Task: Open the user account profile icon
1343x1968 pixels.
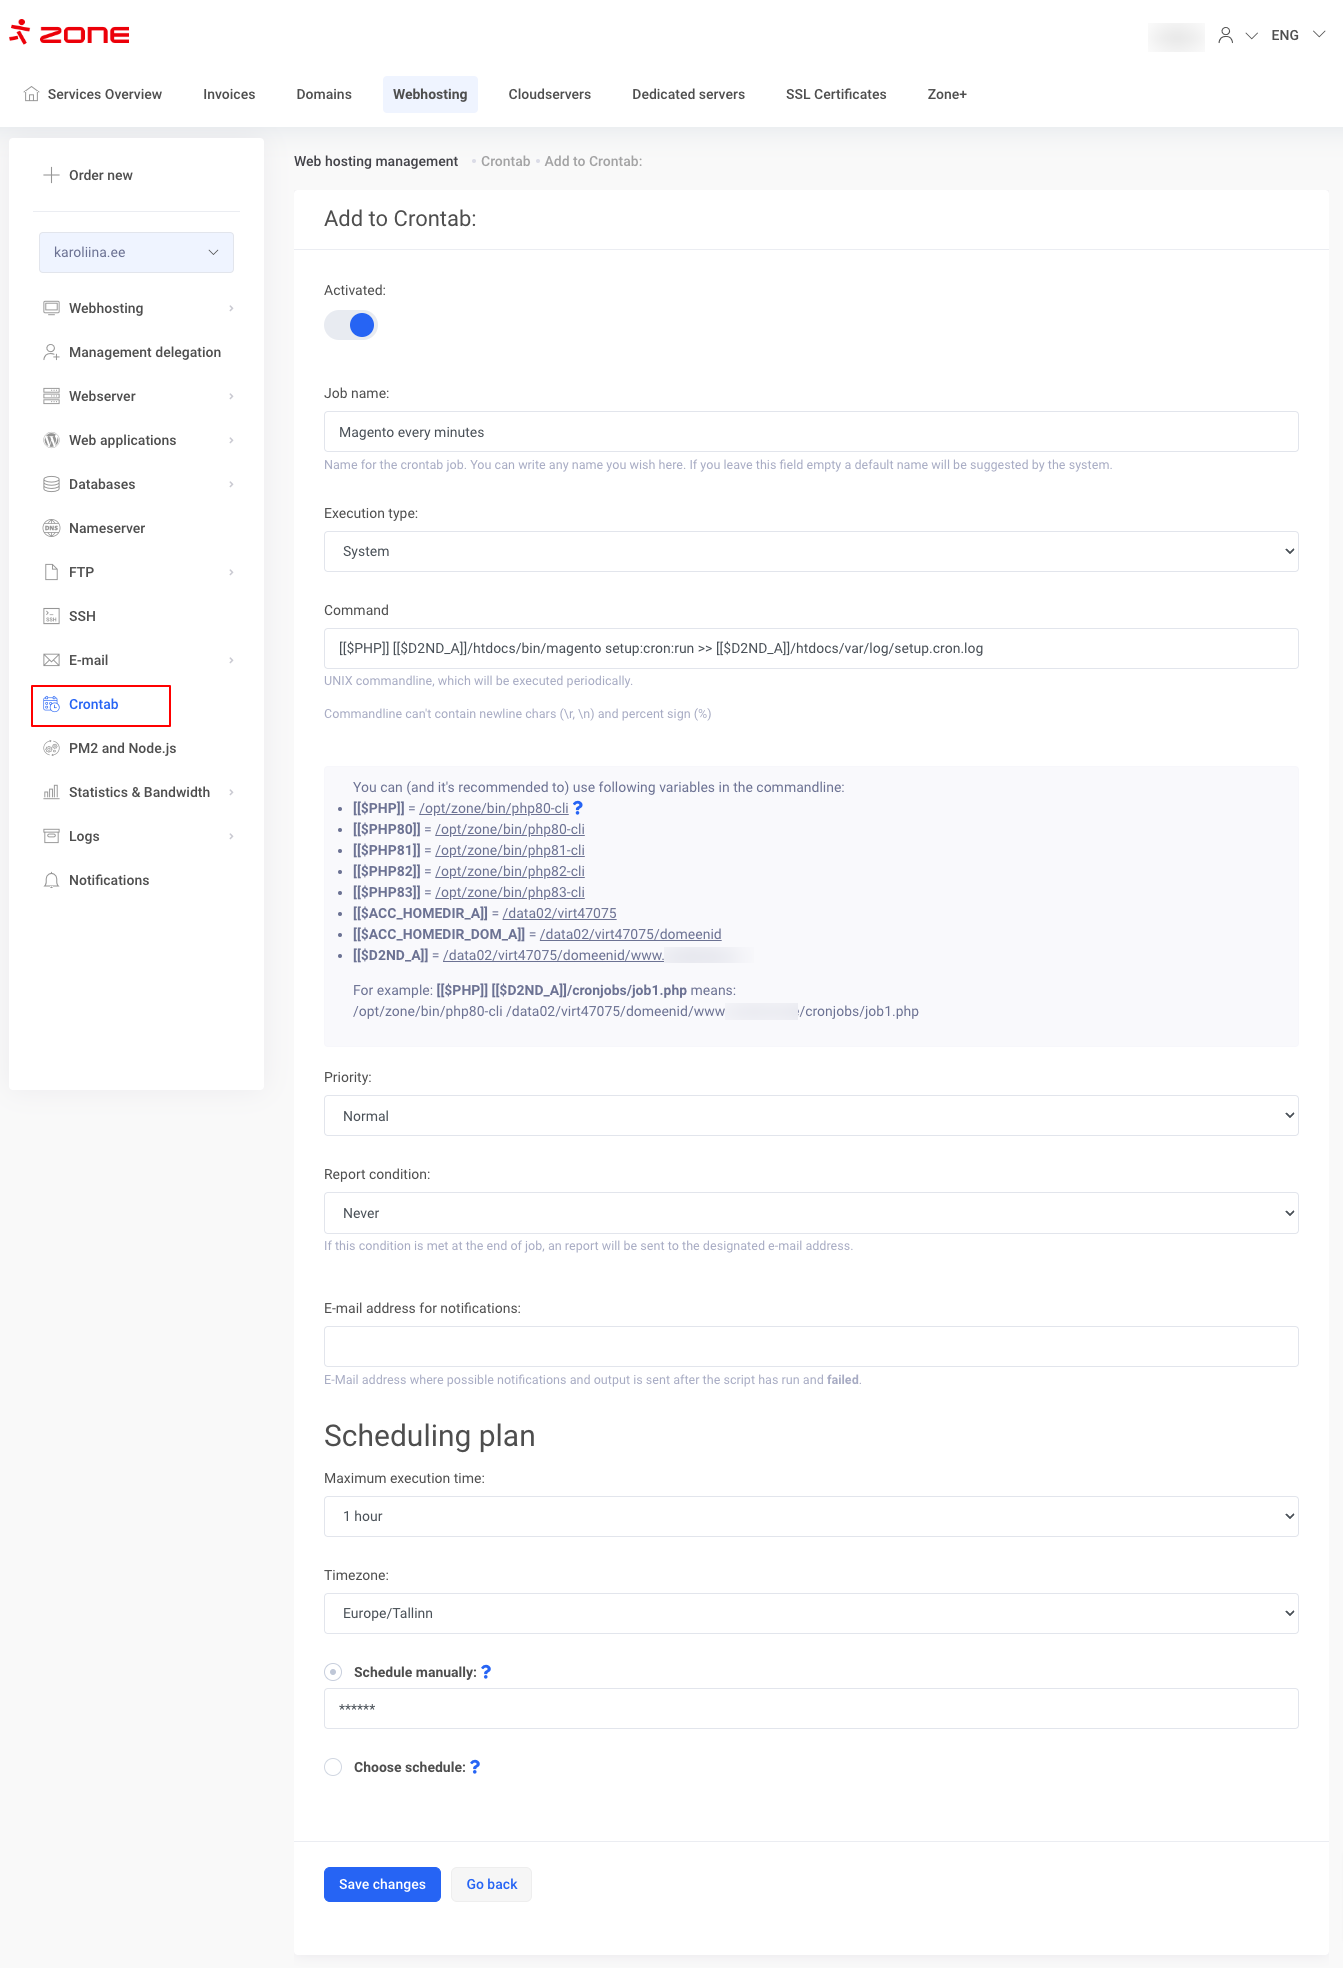Action: click(1225, 35)
